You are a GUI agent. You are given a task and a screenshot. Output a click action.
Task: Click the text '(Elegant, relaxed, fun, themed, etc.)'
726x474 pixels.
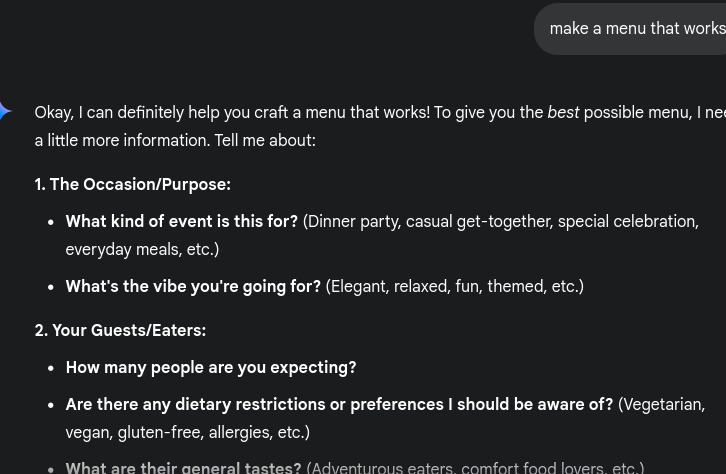455,286
